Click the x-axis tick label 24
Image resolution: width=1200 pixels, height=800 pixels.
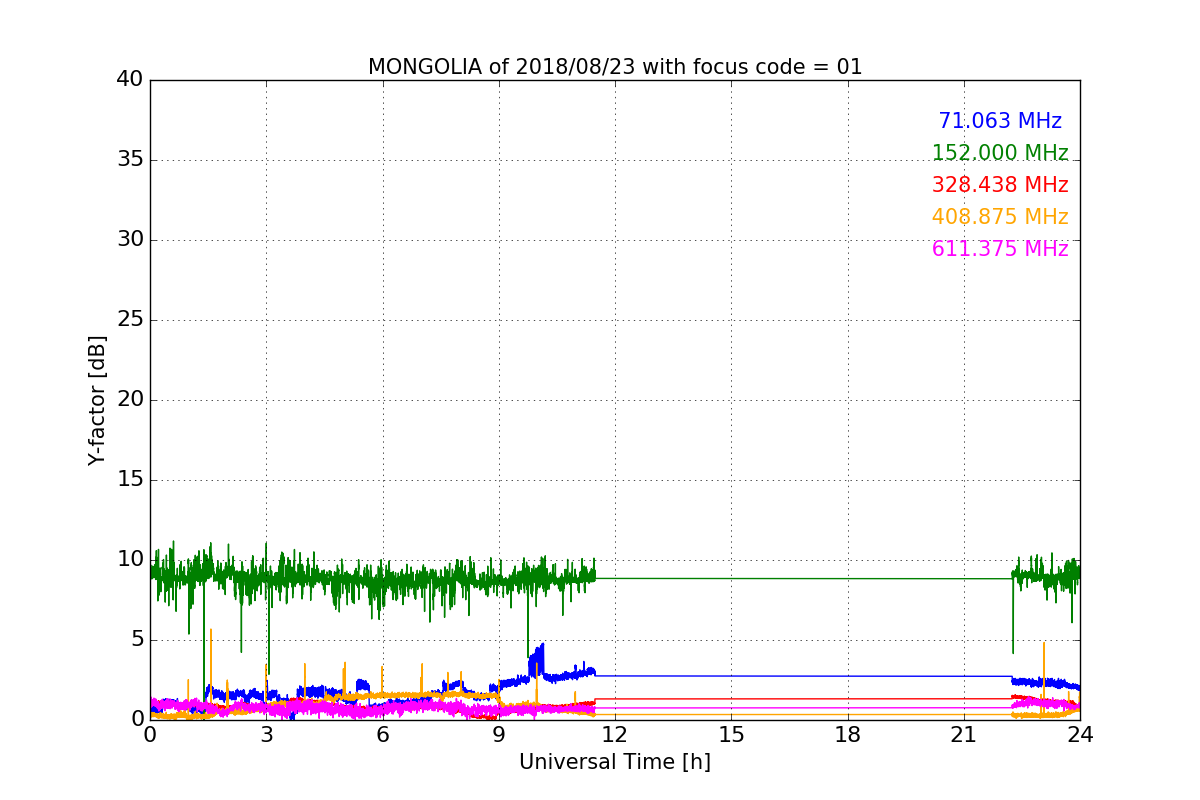click(1080, 734)
